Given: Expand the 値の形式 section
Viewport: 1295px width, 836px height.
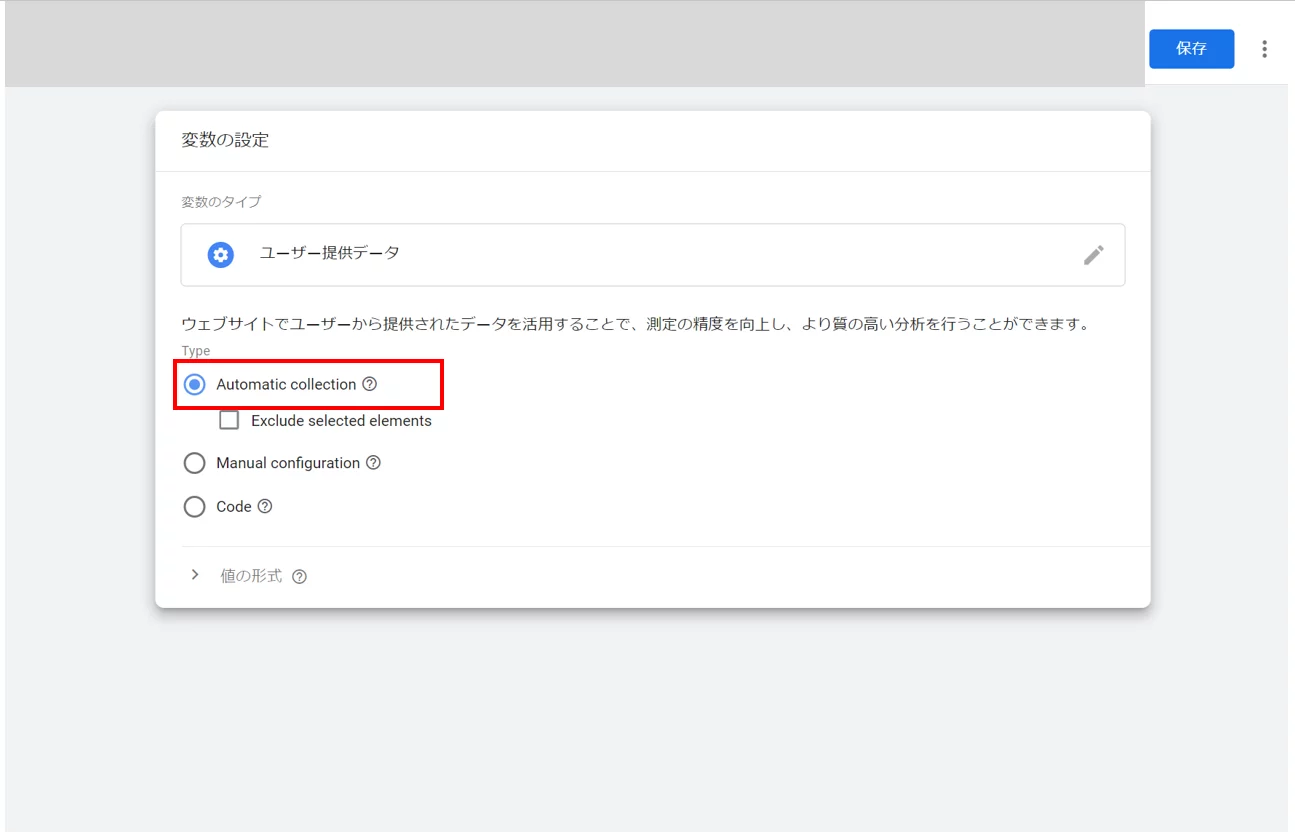Looking at the screenshot, I should click(x=249, y=576).
